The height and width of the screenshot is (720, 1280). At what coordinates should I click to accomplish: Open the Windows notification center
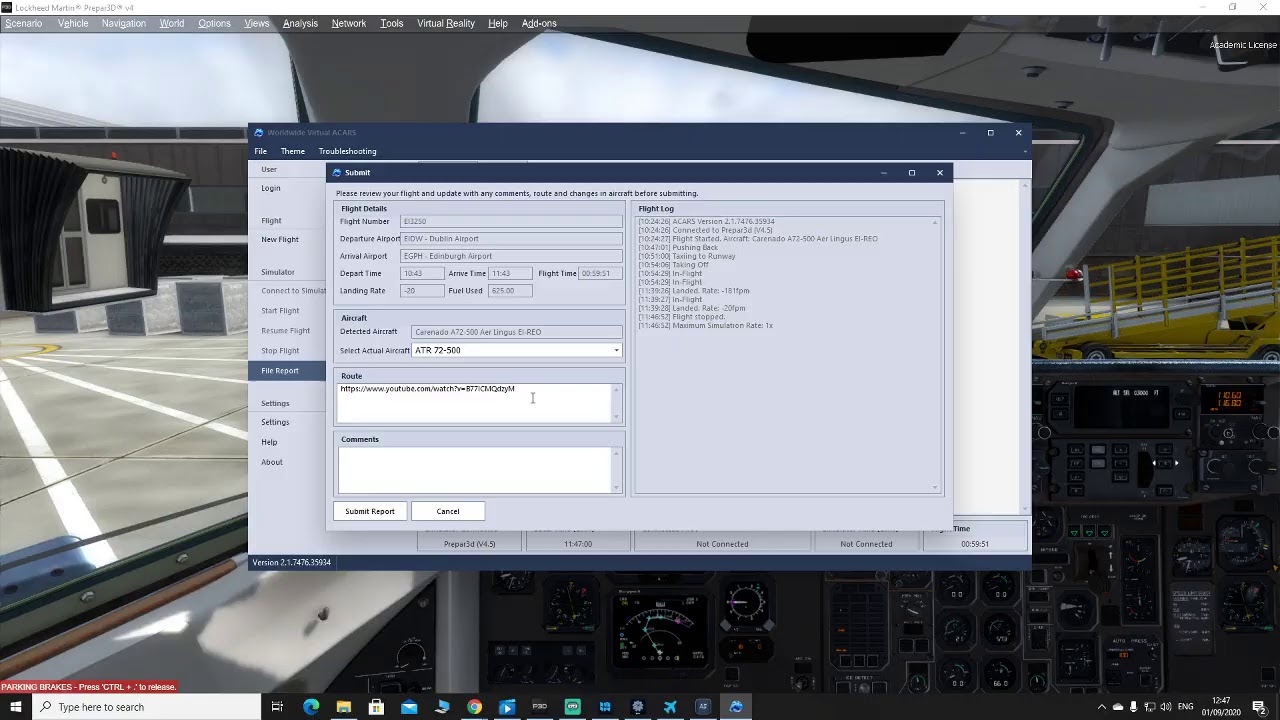[x=1260, y=707]
